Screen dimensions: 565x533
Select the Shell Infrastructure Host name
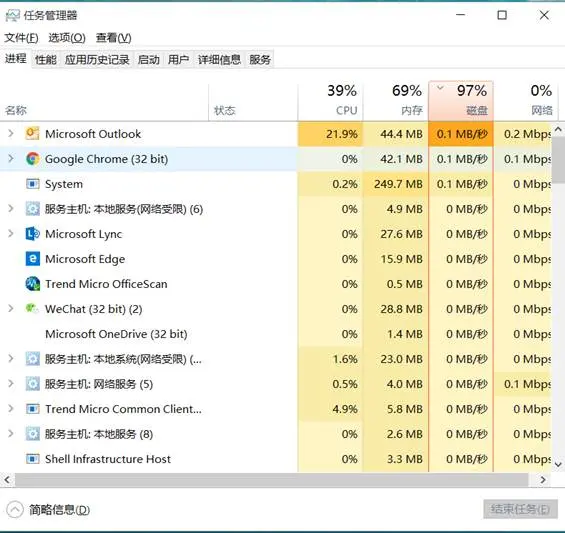click(x=107, y=459)
